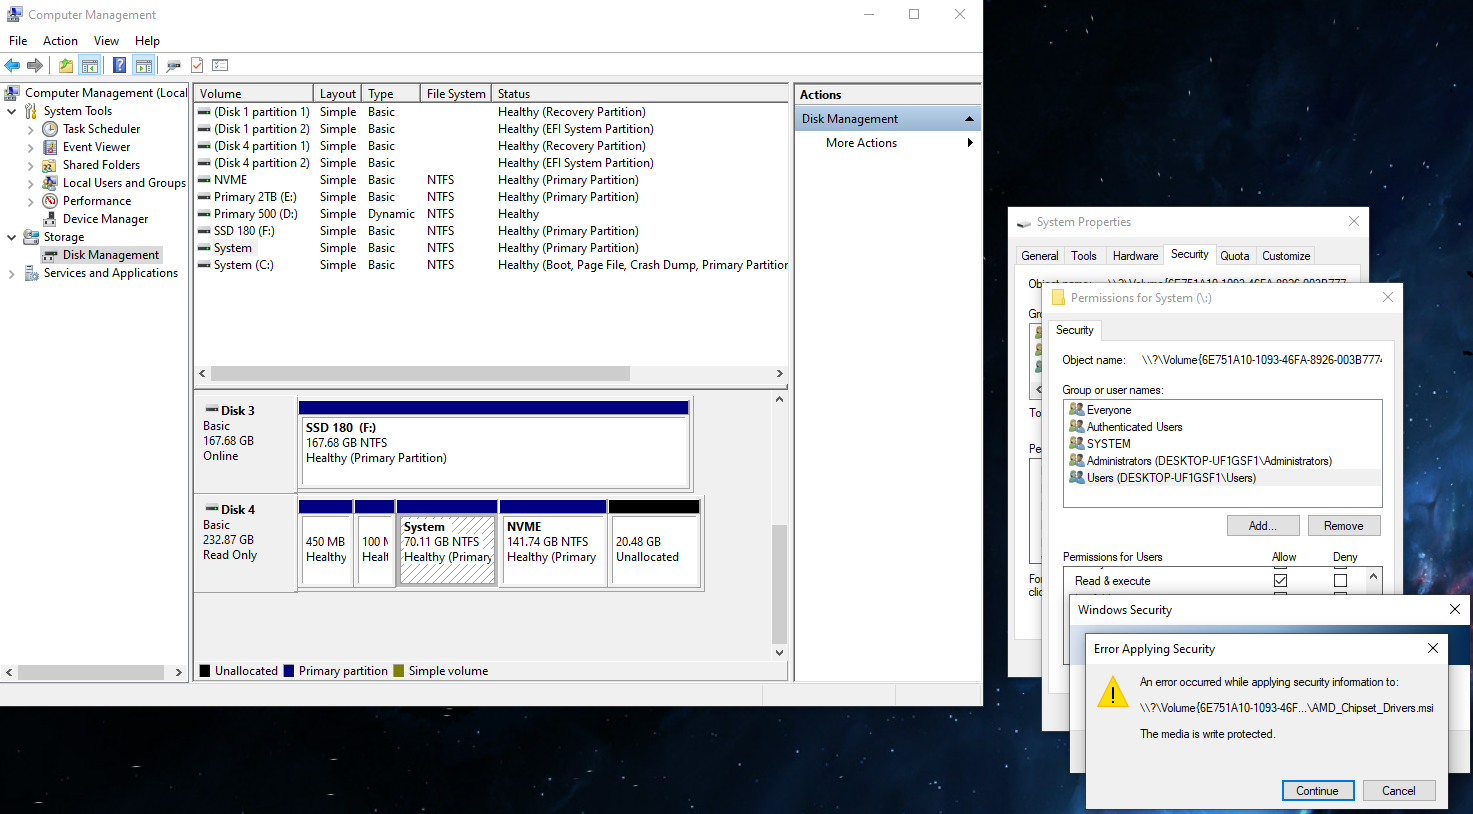Click the SYSTEM group icon in permissions list
Image resolution: width=1473 pixels, height=814 pixels.
(x=1076, y=443)
